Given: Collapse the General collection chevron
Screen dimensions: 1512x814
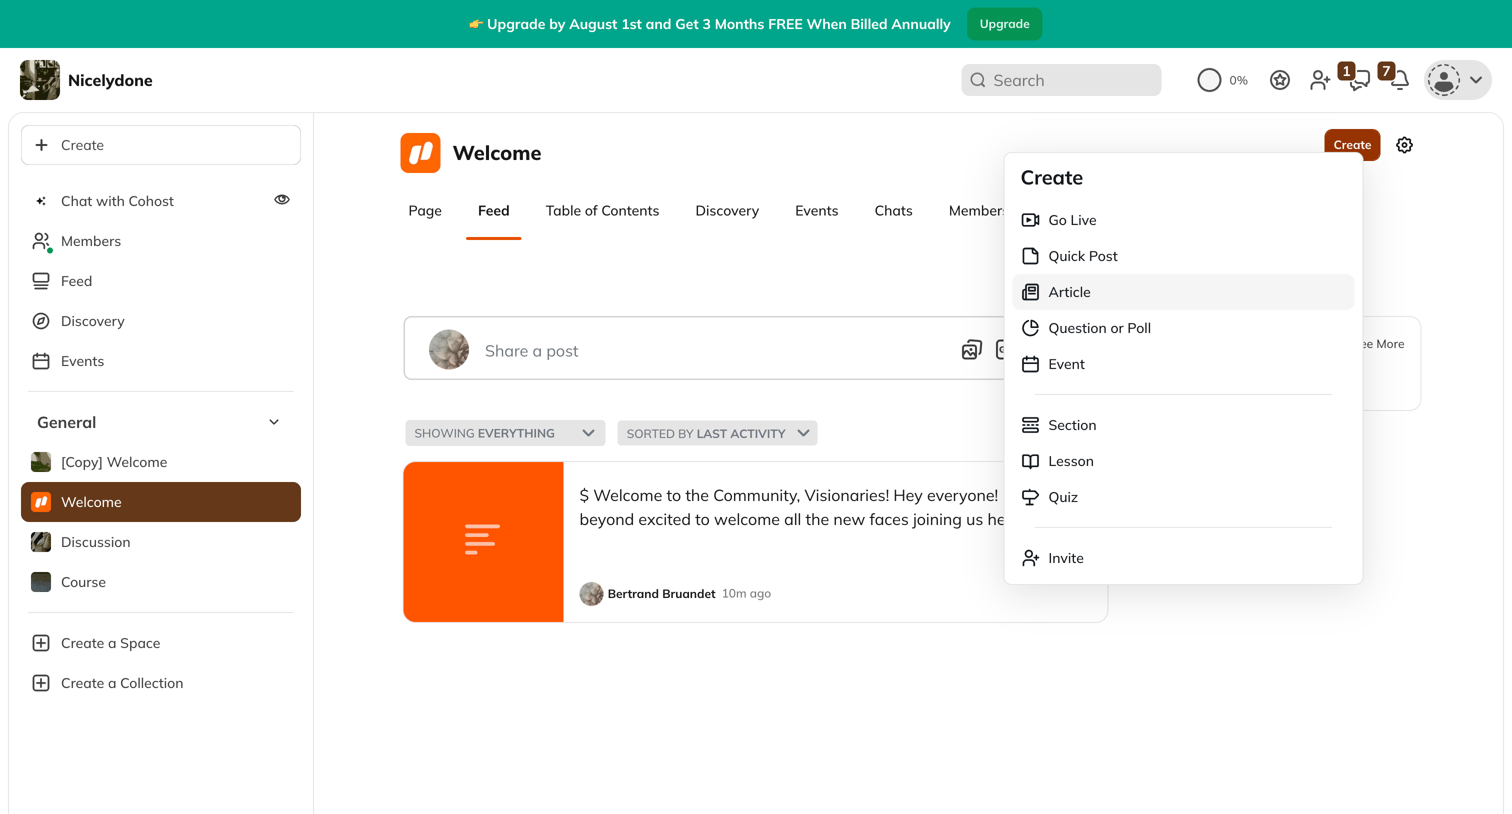Looking at the screenshot, I should 274,422.
